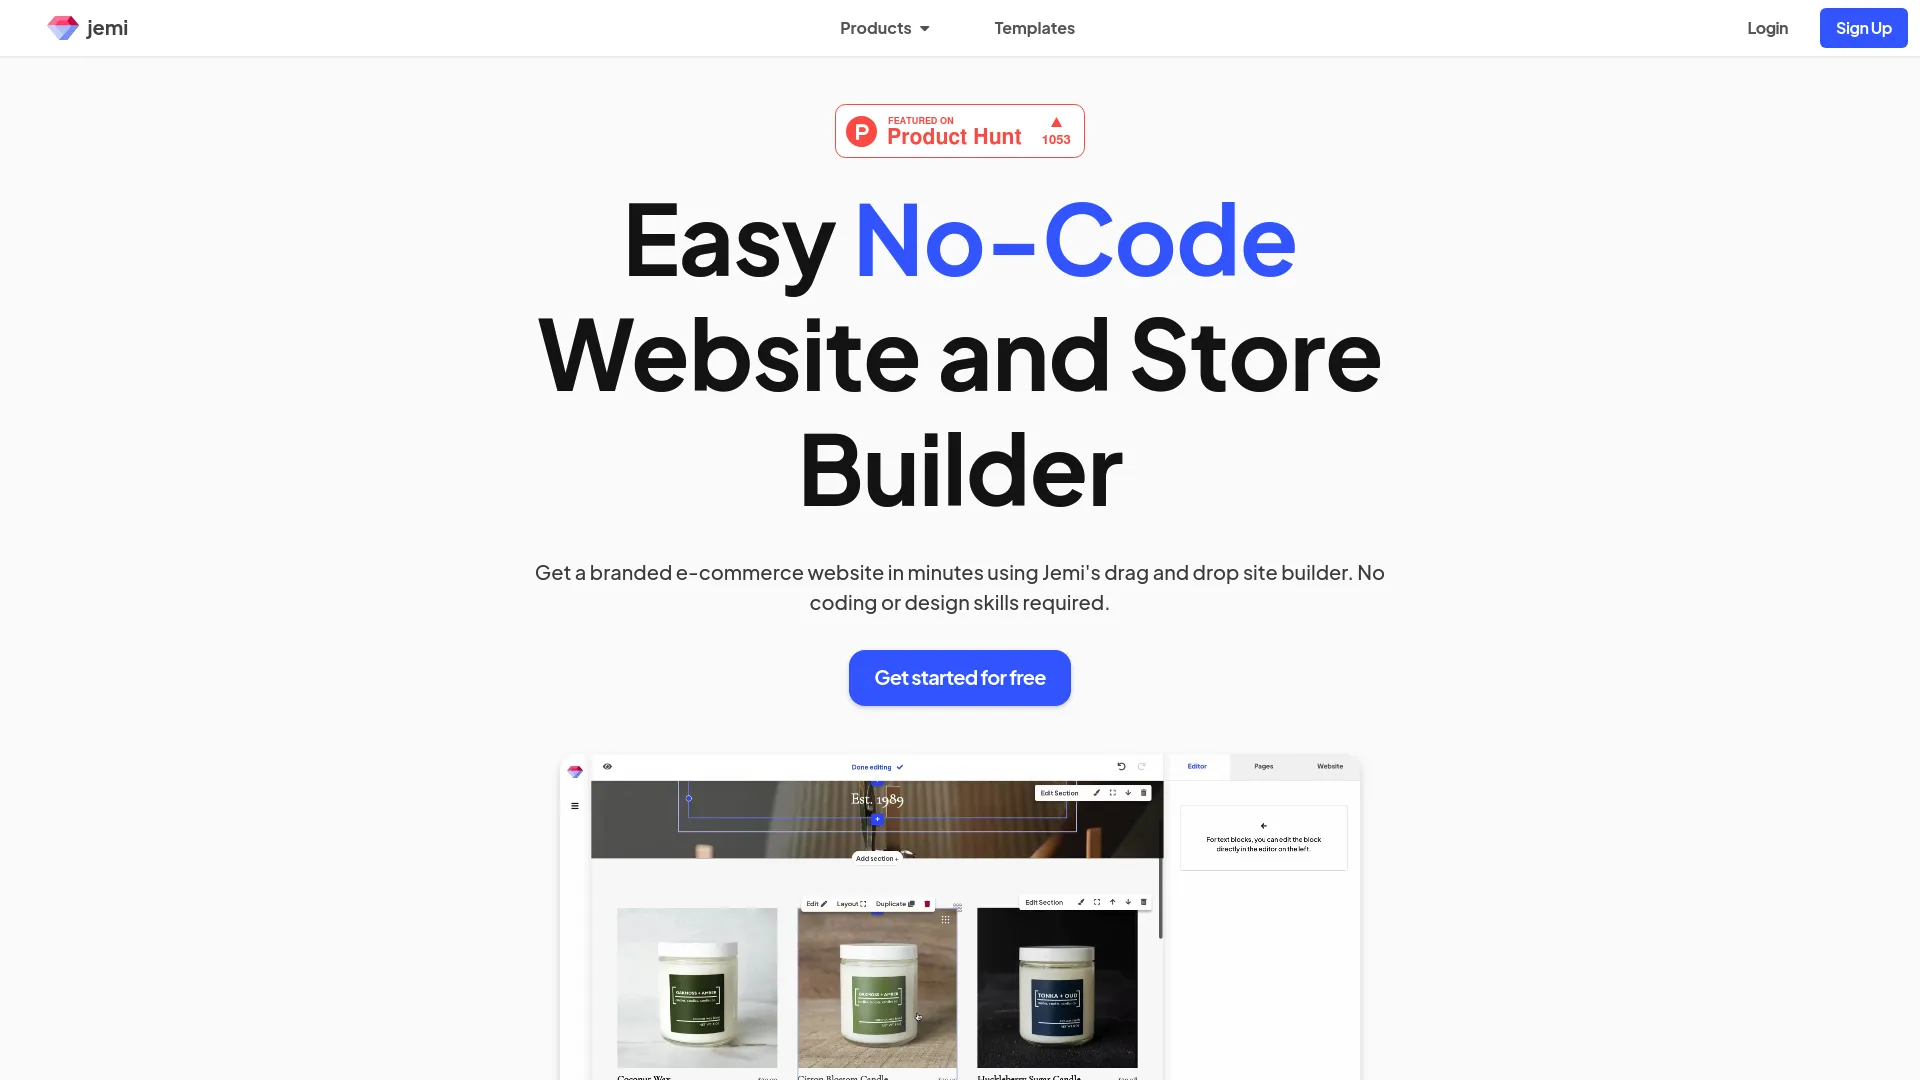Expand the Products dropdown menu
The height and width of the screenshot is (1080, 1920).
click(x=885, y=28)
